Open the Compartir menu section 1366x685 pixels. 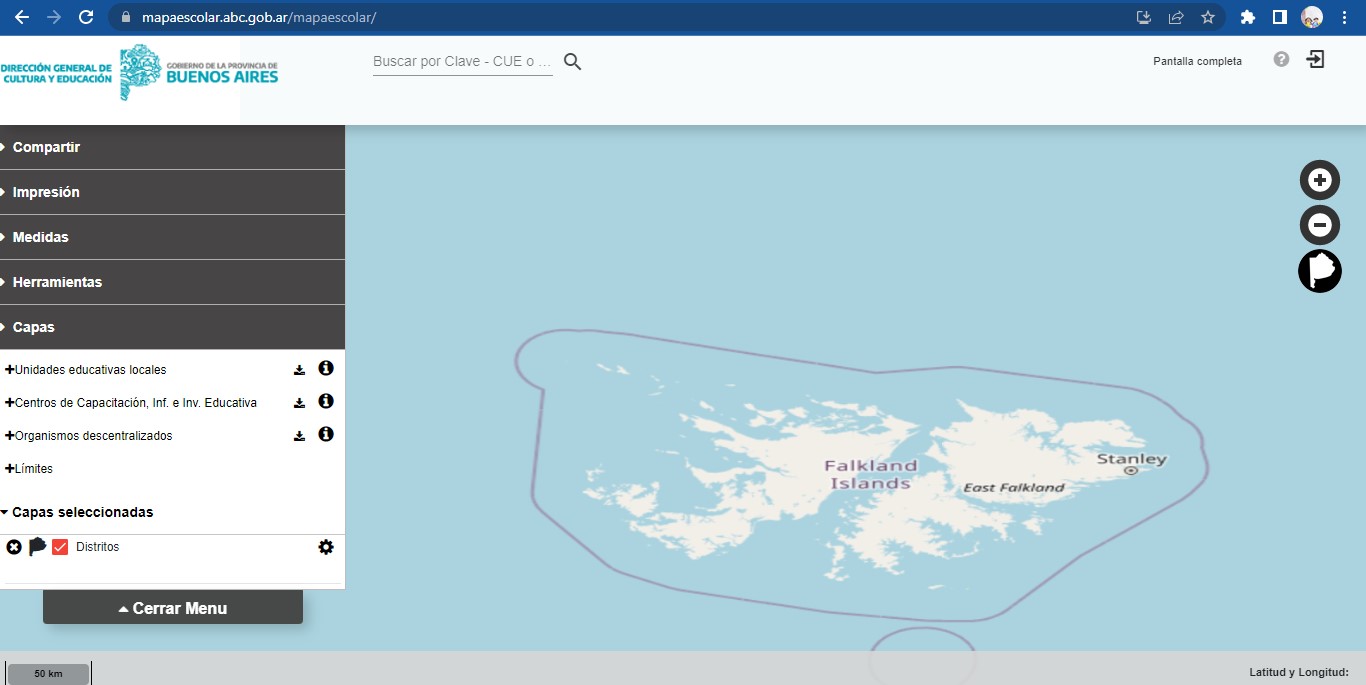[46, 147]
